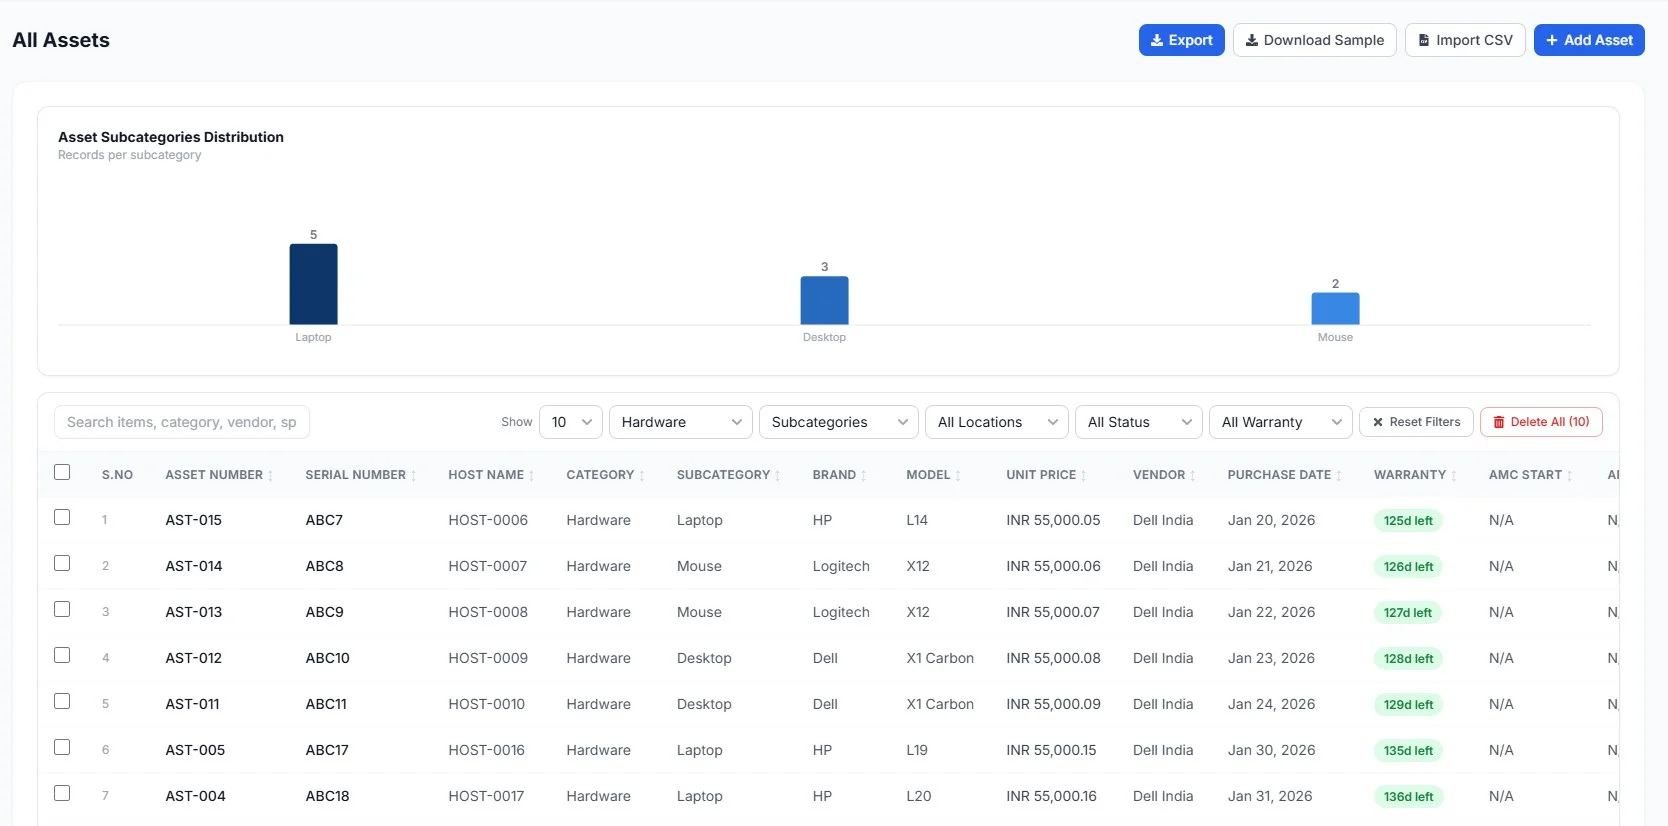Sort by Subcategory column icon

coord(778,476)
